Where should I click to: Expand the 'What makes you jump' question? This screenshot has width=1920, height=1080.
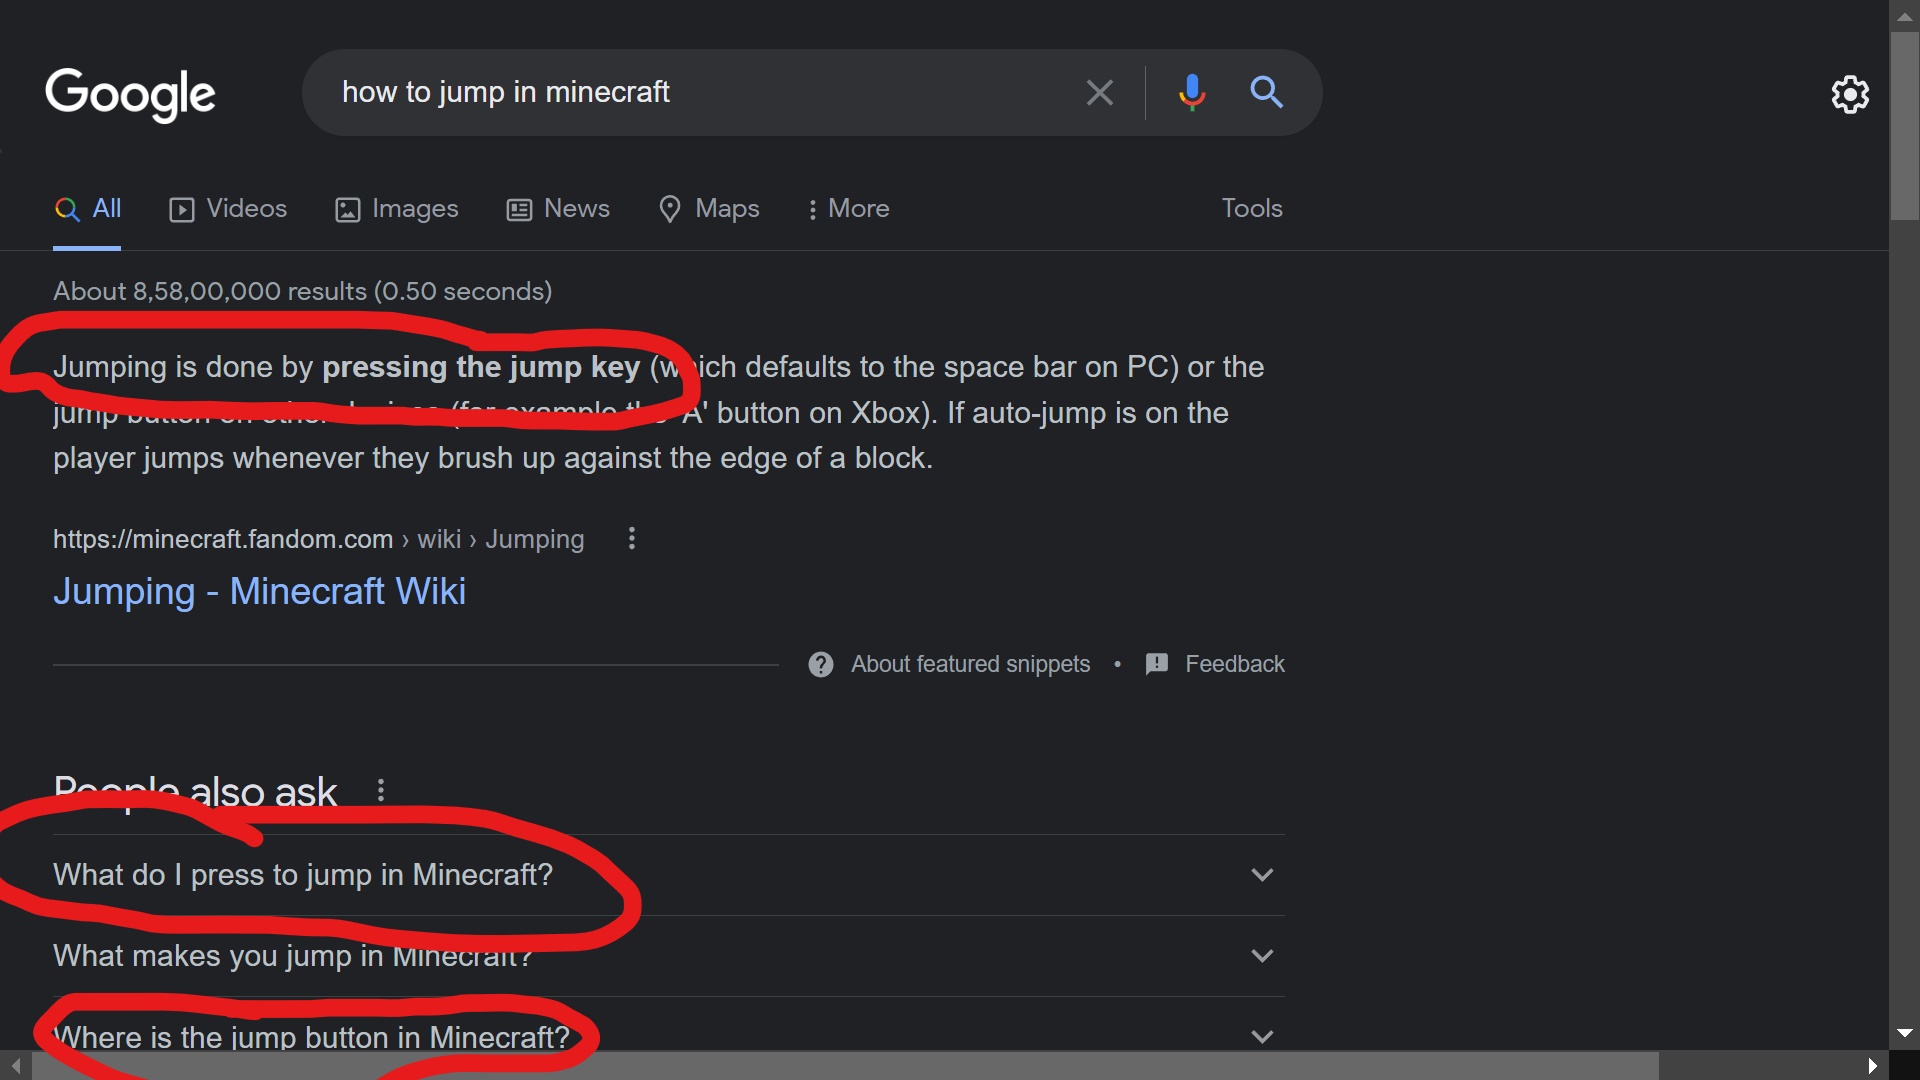click(x=1261, y=955)
